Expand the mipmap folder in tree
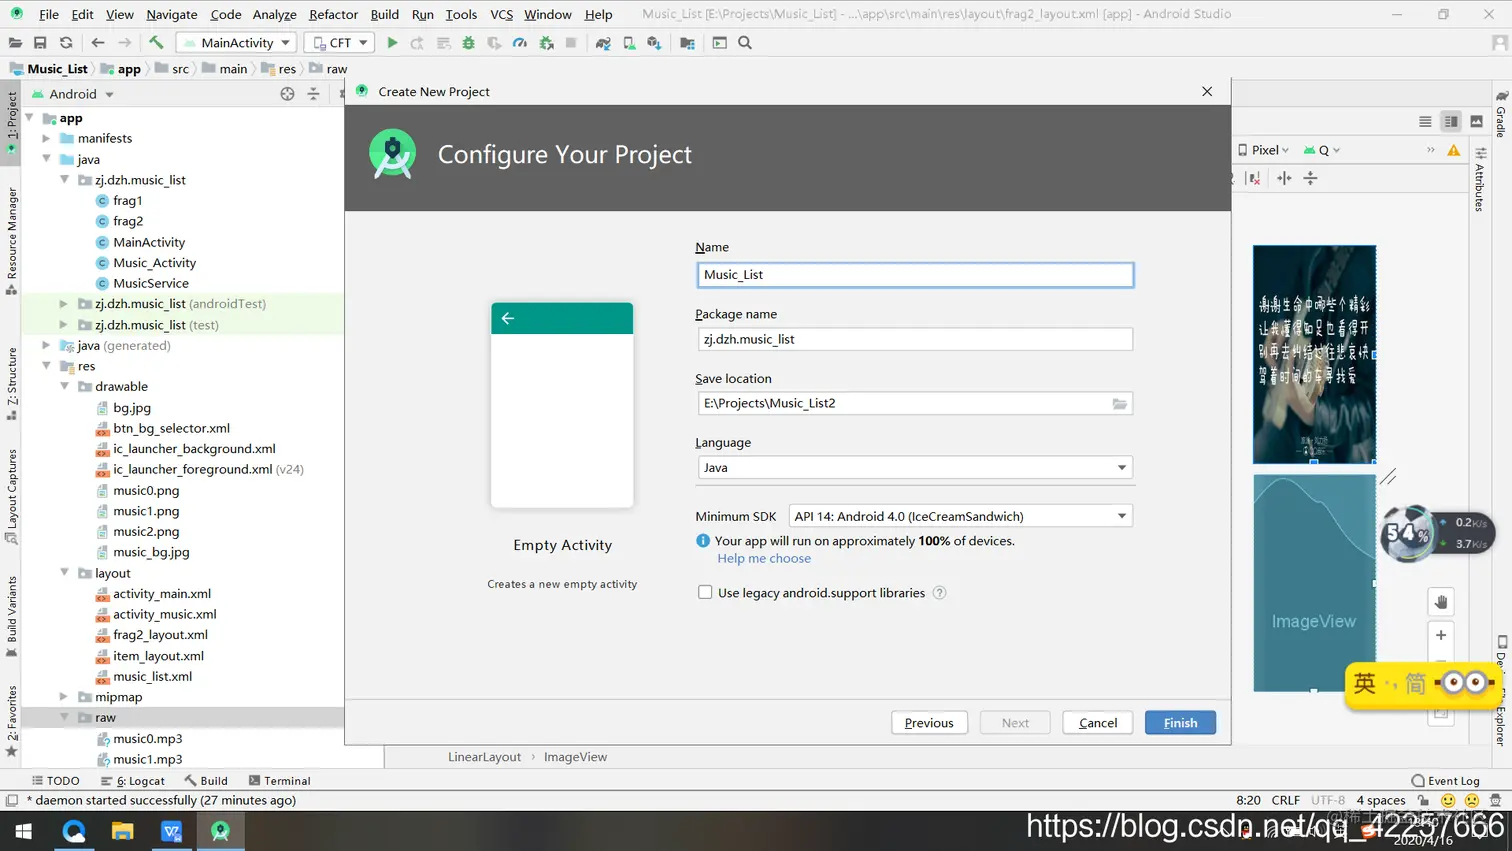The image size is (1512, 851). pos(64,697)
